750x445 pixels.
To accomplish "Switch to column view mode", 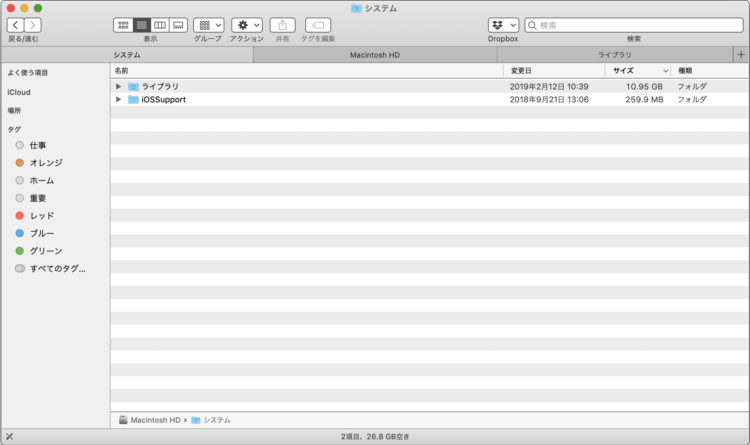I will click(x=160, y=25).
